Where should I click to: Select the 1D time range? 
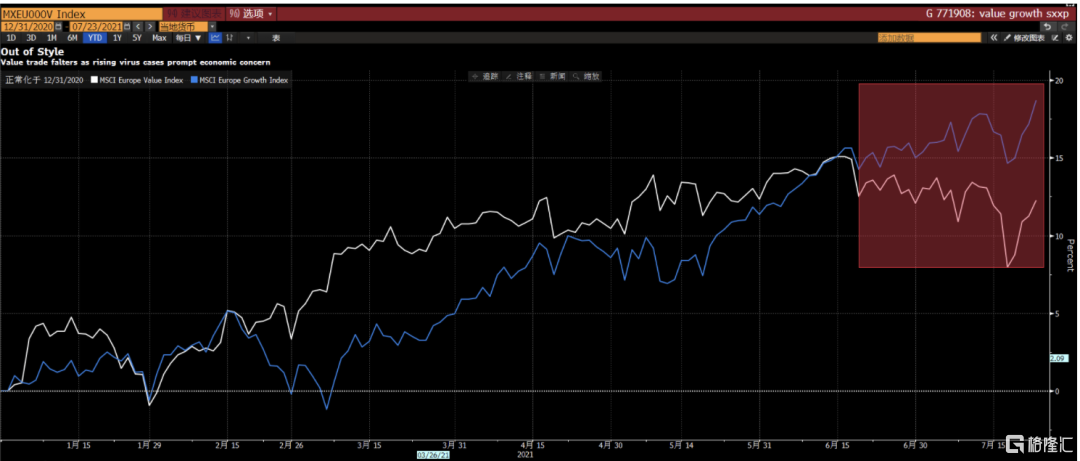[11, 38]
